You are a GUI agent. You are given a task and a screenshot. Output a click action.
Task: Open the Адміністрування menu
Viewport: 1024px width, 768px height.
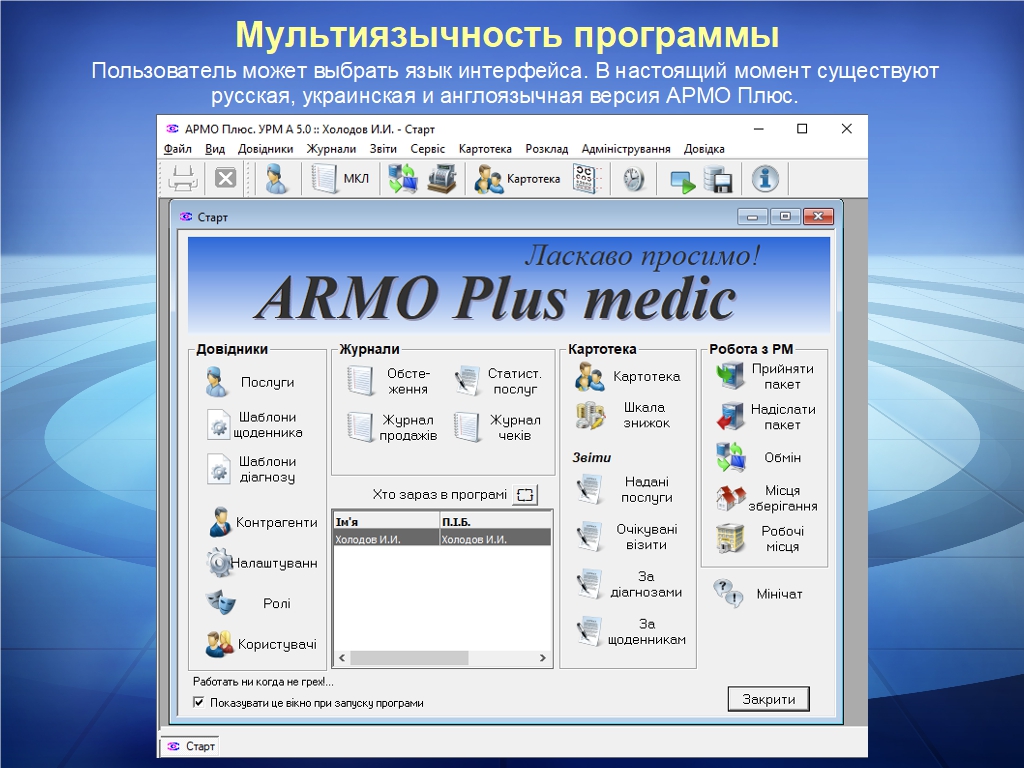click(x=625, y=149)
